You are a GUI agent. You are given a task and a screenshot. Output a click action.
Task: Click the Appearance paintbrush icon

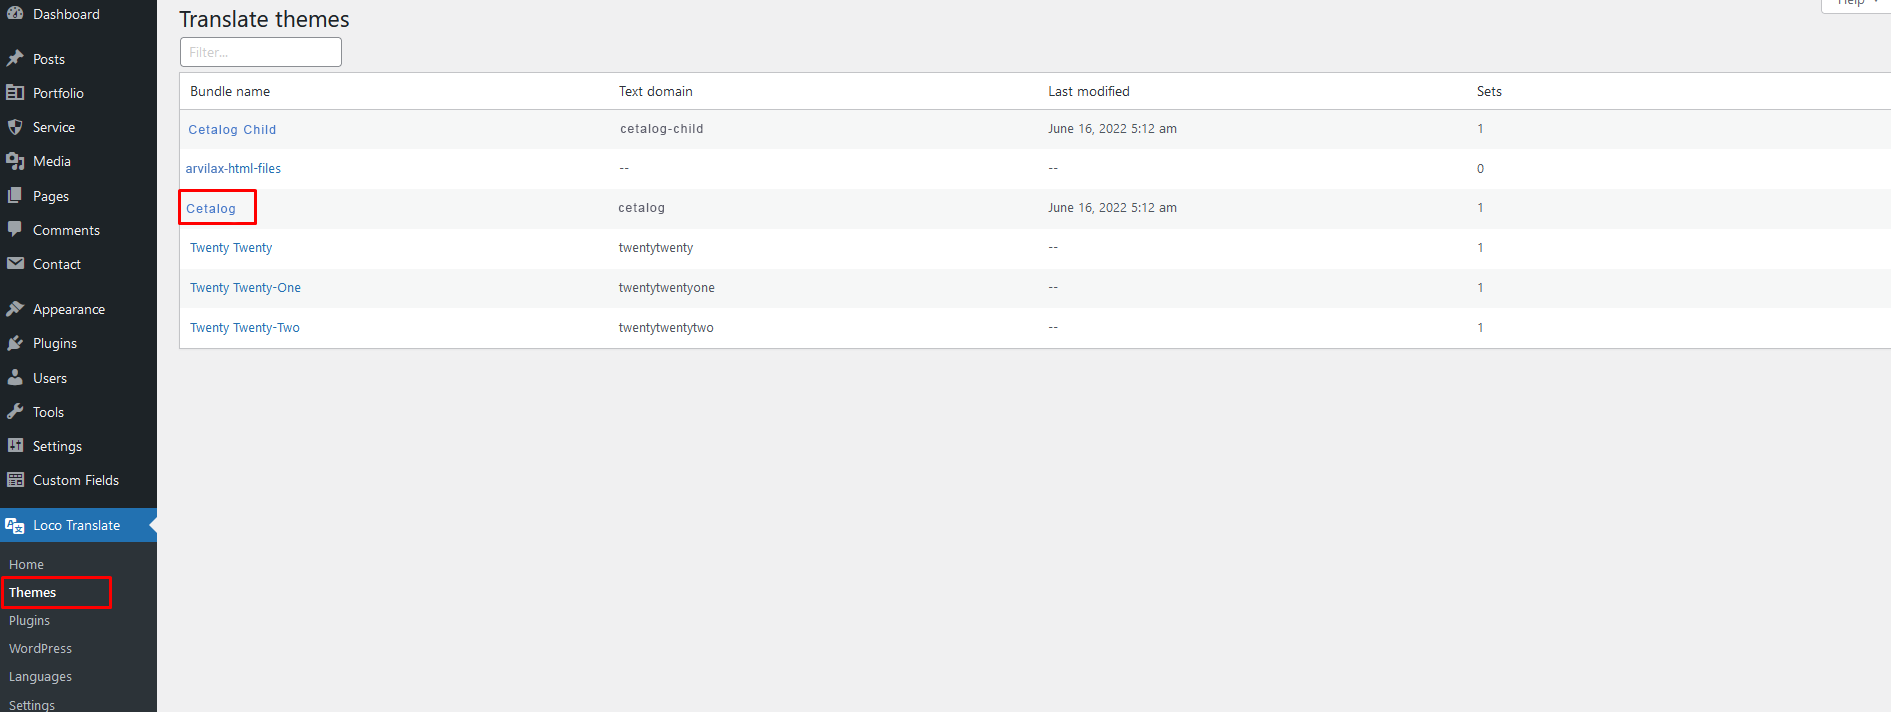pyautogui.click(x=15, y=309)
